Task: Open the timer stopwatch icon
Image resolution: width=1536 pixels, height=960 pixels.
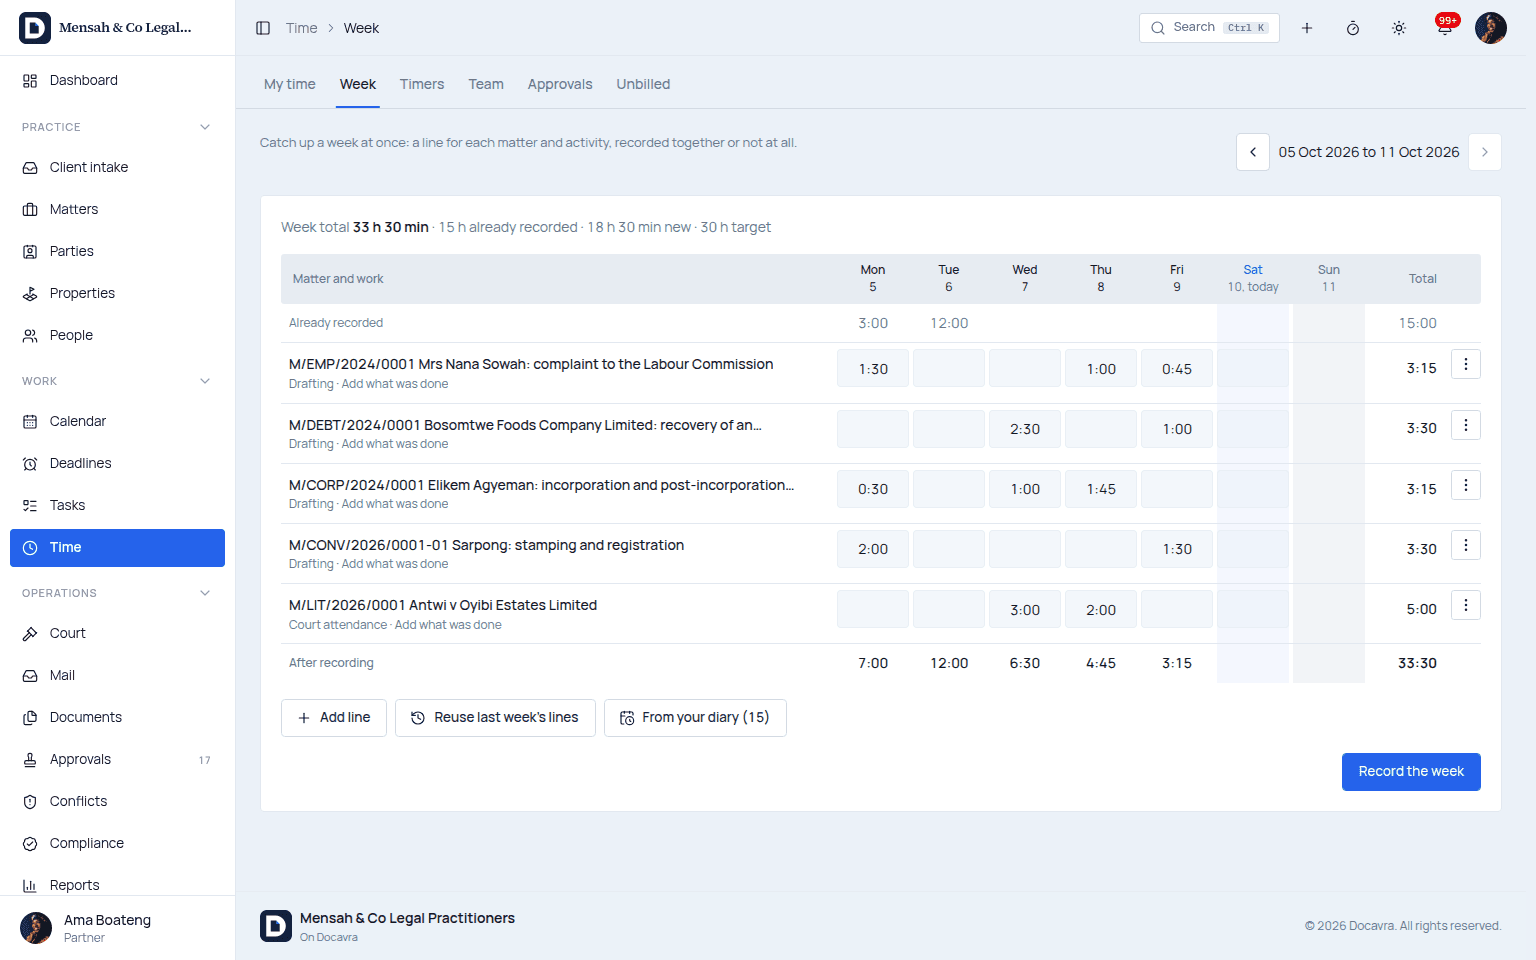Action: [1353, 28]
